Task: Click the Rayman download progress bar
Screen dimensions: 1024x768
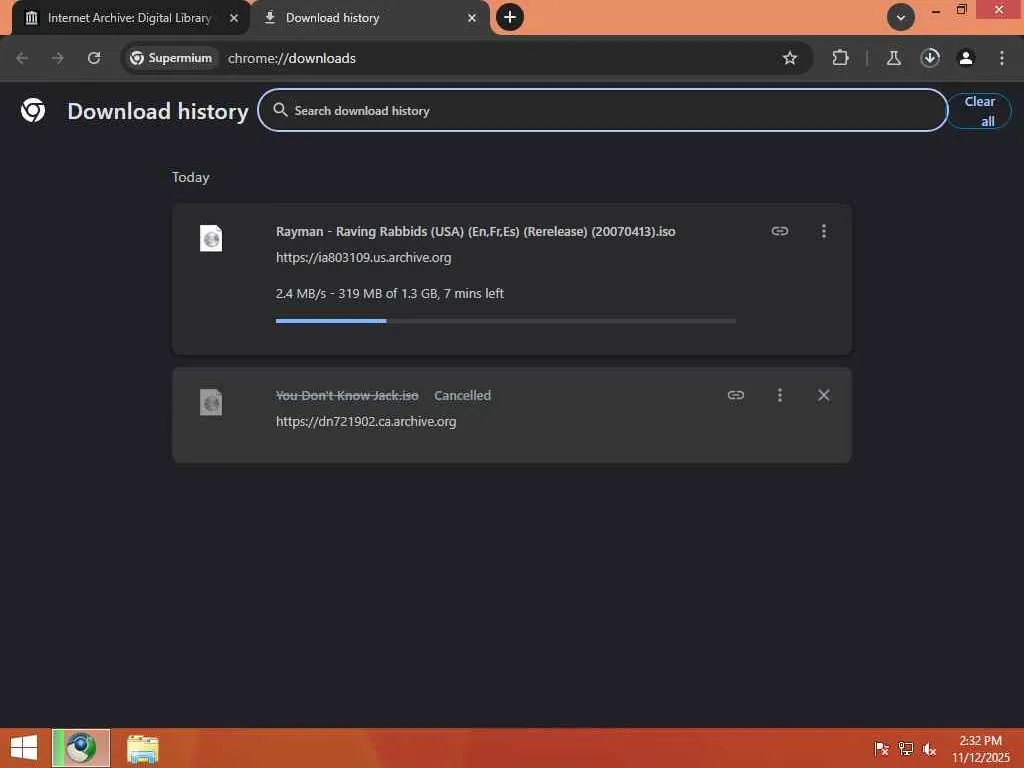Action: coord(505,321)
